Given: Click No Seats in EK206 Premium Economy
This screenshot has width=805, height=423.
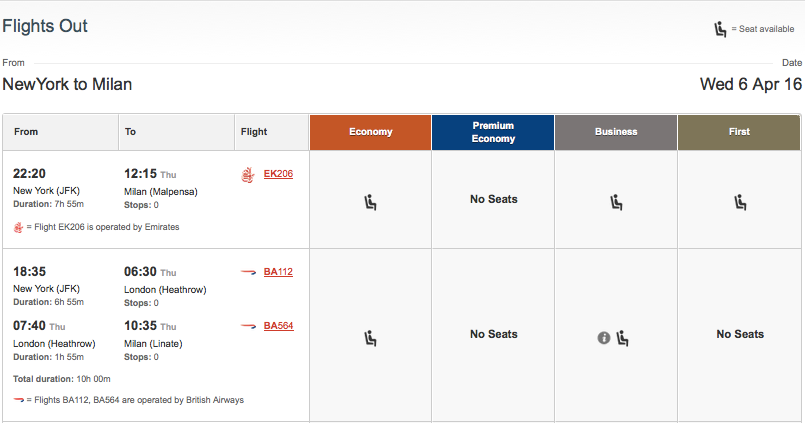Looking at the screenshot, I should tap(493, 200).
